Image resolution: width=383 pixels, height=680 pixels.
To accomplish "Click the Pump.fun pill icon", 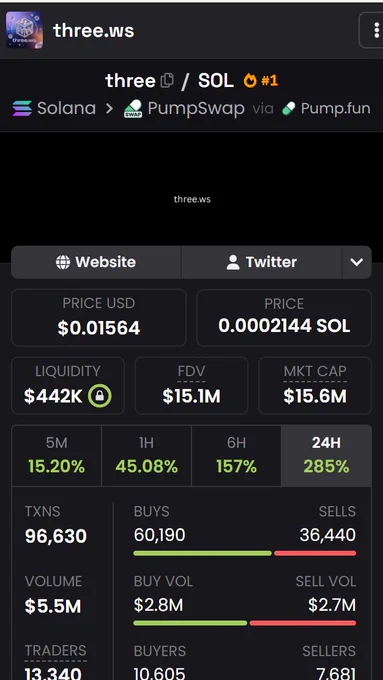I will [x=288, y=108].
